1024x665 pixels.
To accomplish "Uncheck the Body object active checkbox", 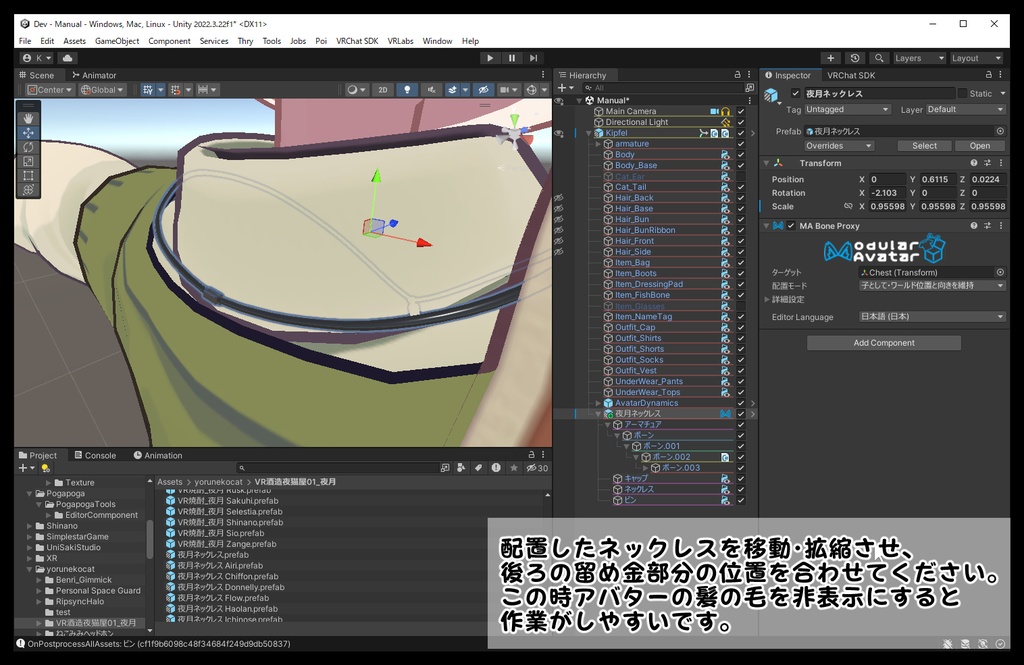I will point(741,155).
